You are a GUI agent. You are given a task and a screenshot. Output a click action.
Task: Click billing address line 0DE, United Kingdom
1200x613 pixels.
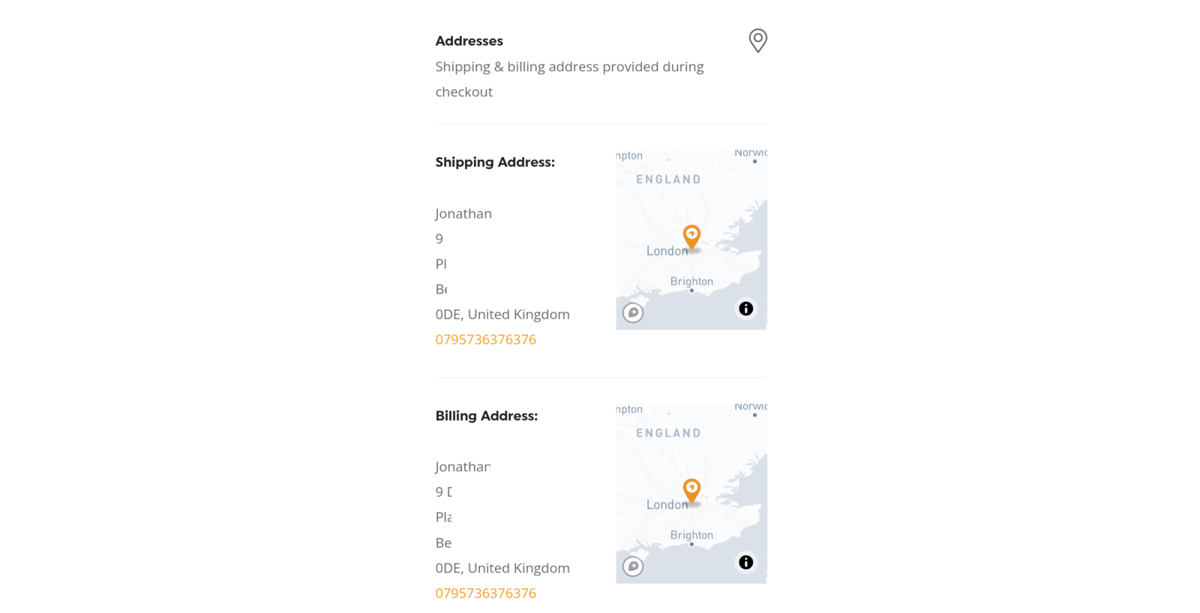(503, 568)
